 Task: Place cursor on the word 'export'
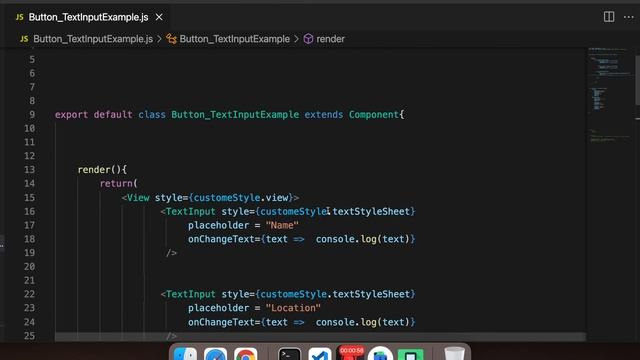[71, 115]
